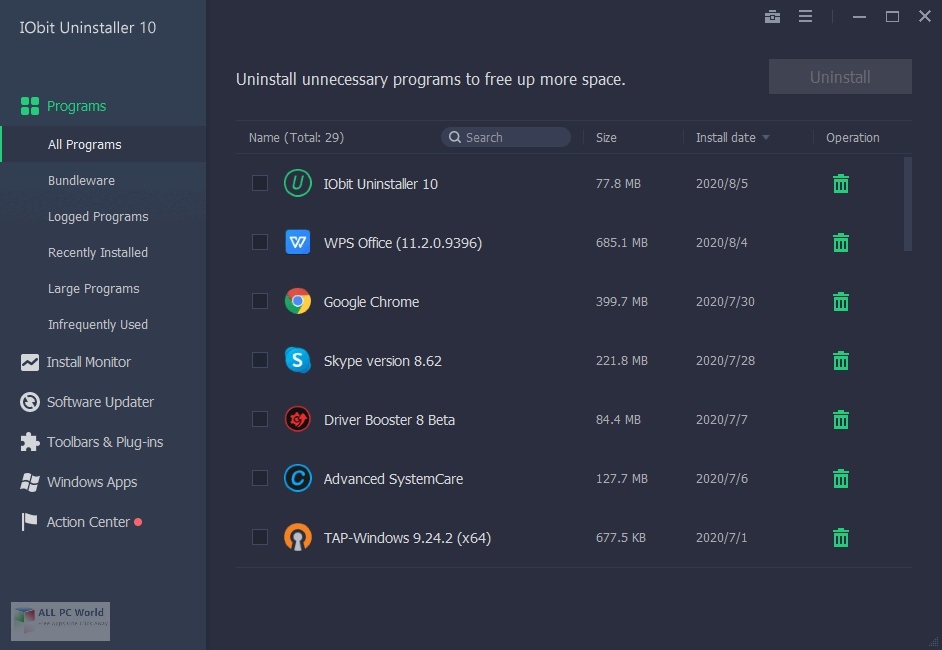
Task: Select the Driver Booster 8 Beta name
Action: pos(389,420)
